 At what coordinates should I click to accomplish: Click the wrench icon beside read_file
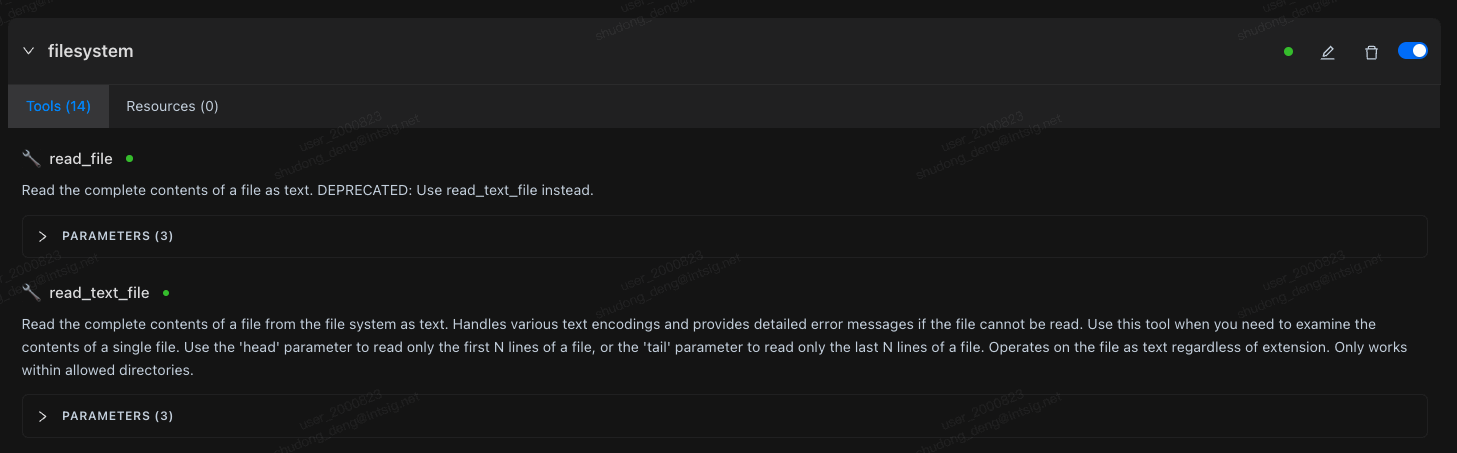click(x=31, y=158)
